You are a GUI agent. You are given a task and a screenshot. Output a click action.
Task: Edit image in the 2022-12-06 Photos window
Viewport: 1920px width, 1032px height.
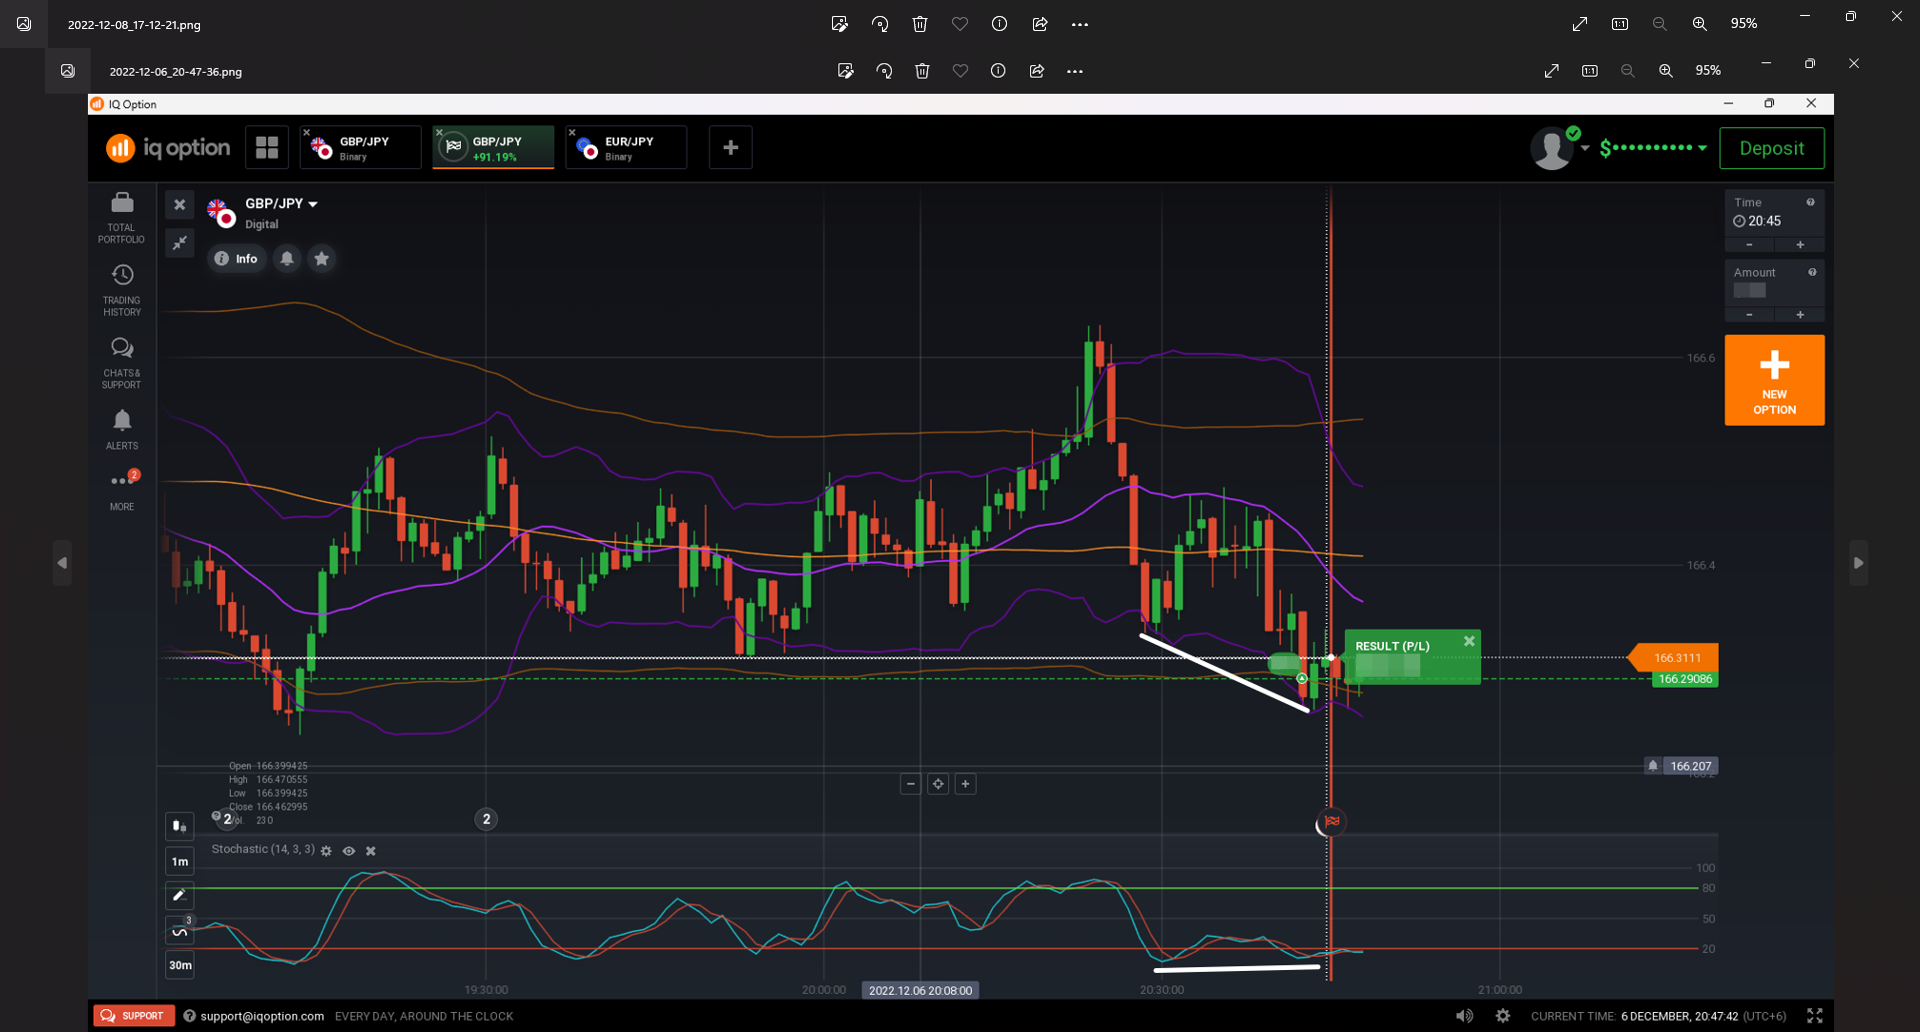click(x=845, y=71)
